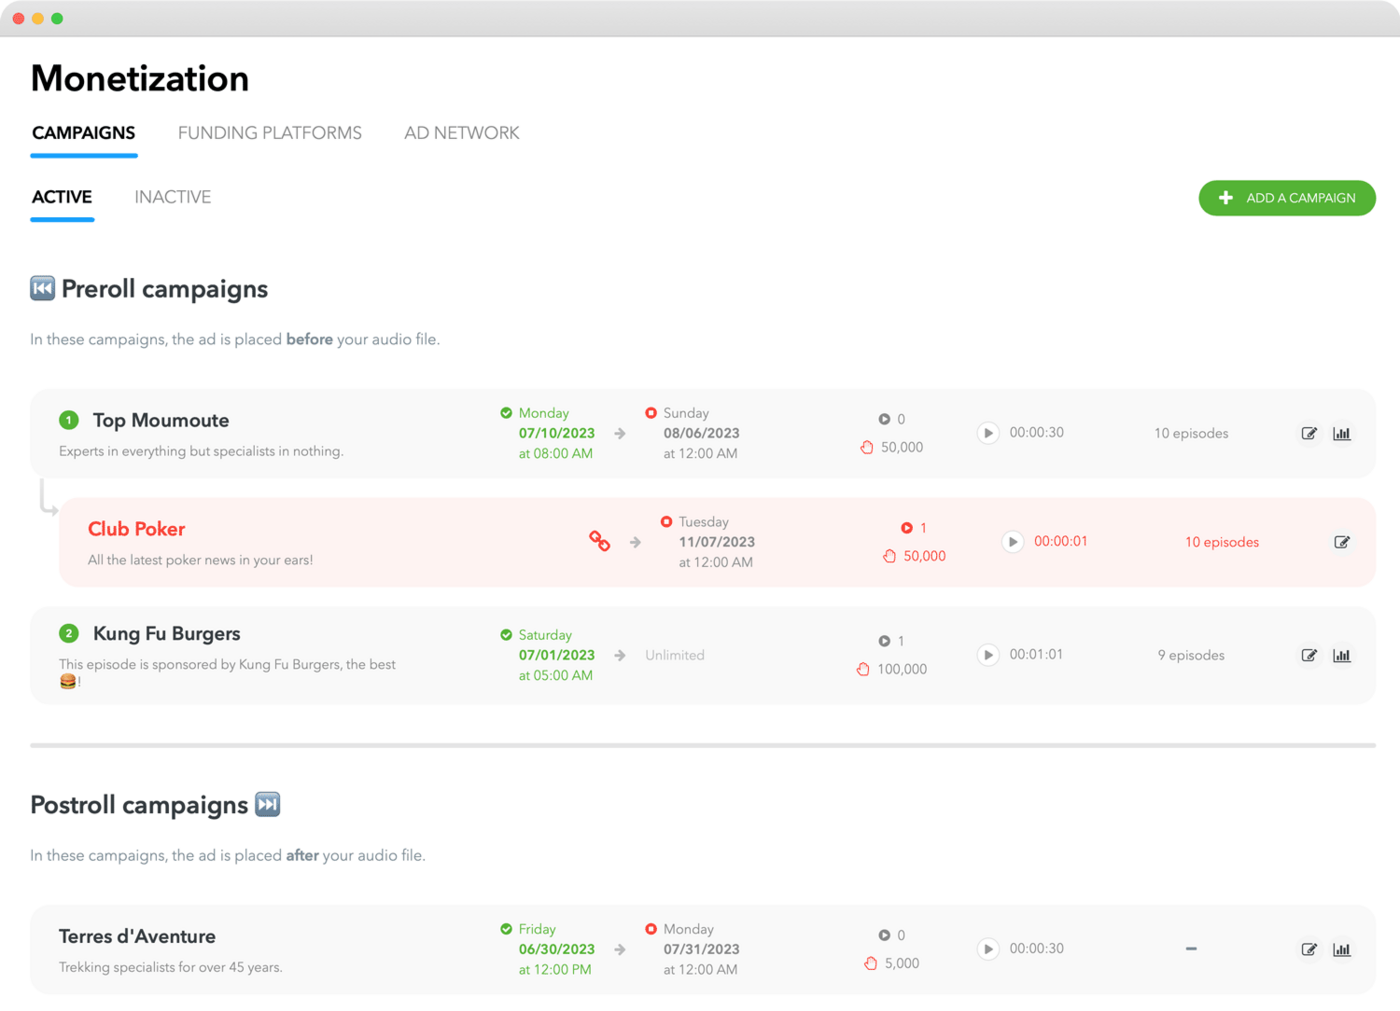Viewport: 1400px width, 1011px height.
Task: Click the 10 episodes label for Club Poker
Action: (1221, 542)
